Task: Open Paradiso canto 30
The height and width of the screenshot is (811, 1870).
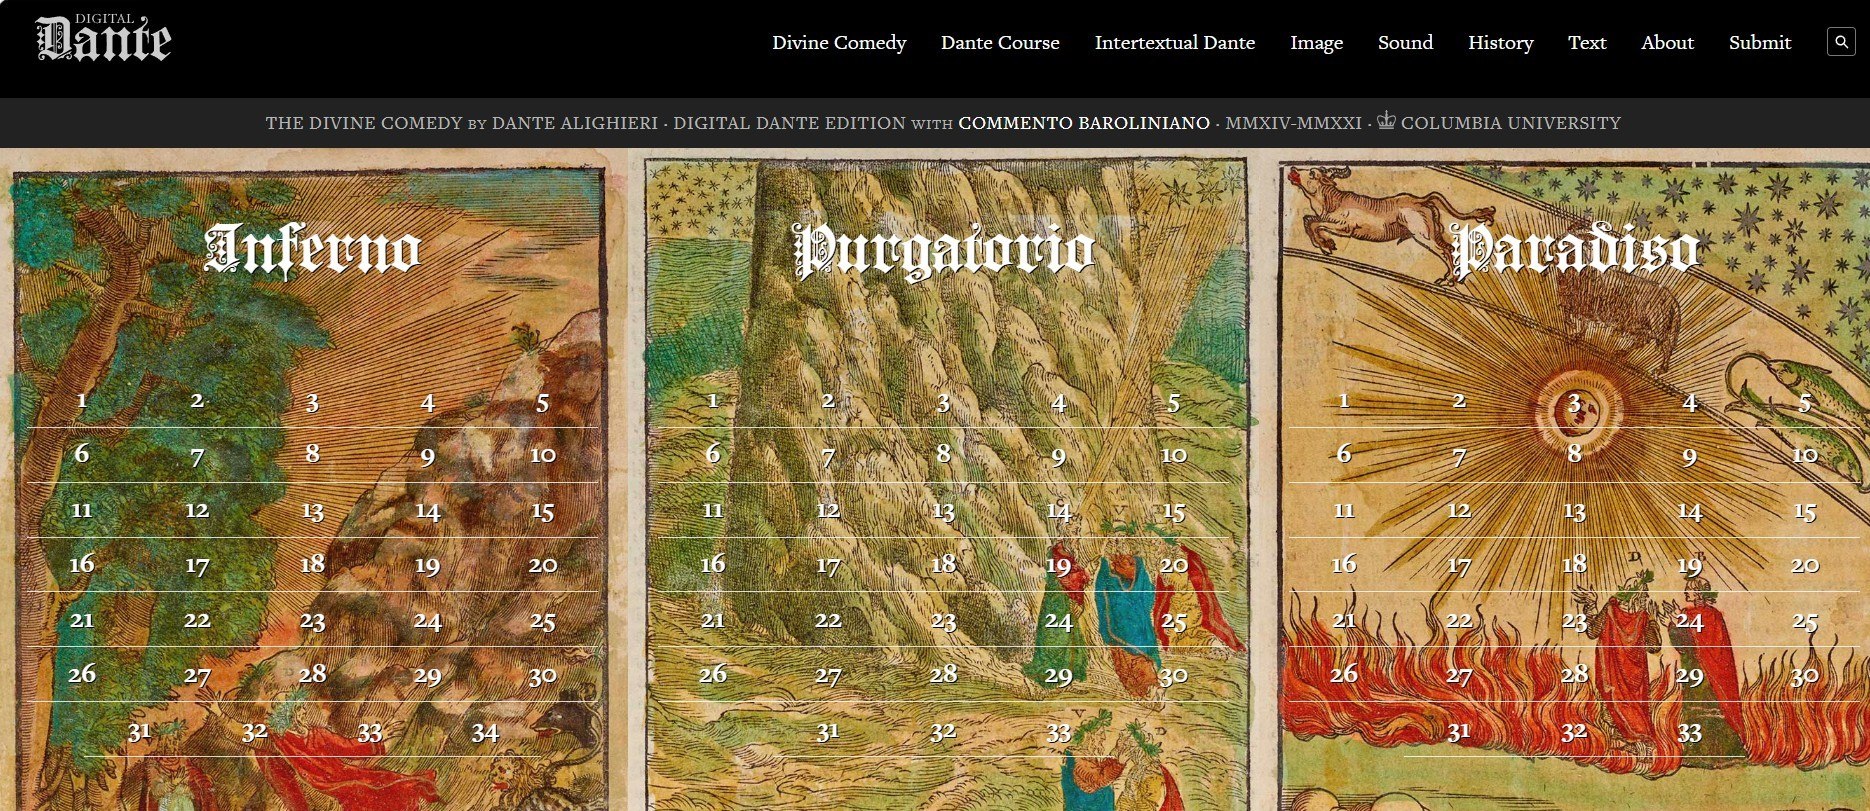Action: pyautogui.click(x=1805, y=676)
